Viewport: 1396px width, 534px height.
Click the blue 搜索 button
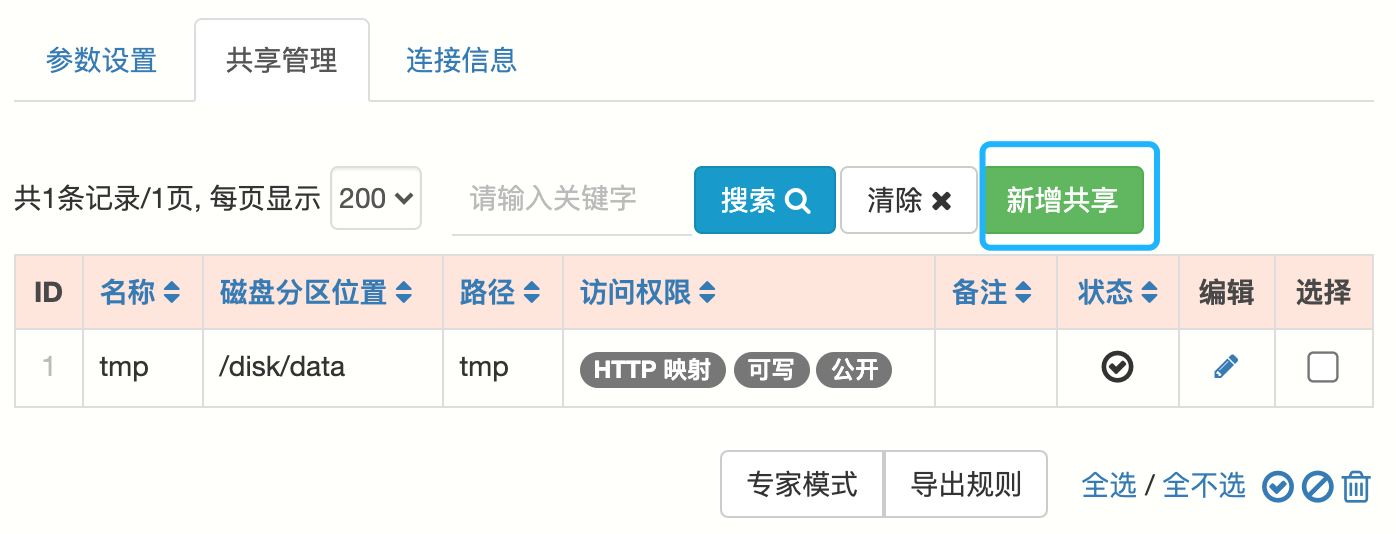[764, 200]
